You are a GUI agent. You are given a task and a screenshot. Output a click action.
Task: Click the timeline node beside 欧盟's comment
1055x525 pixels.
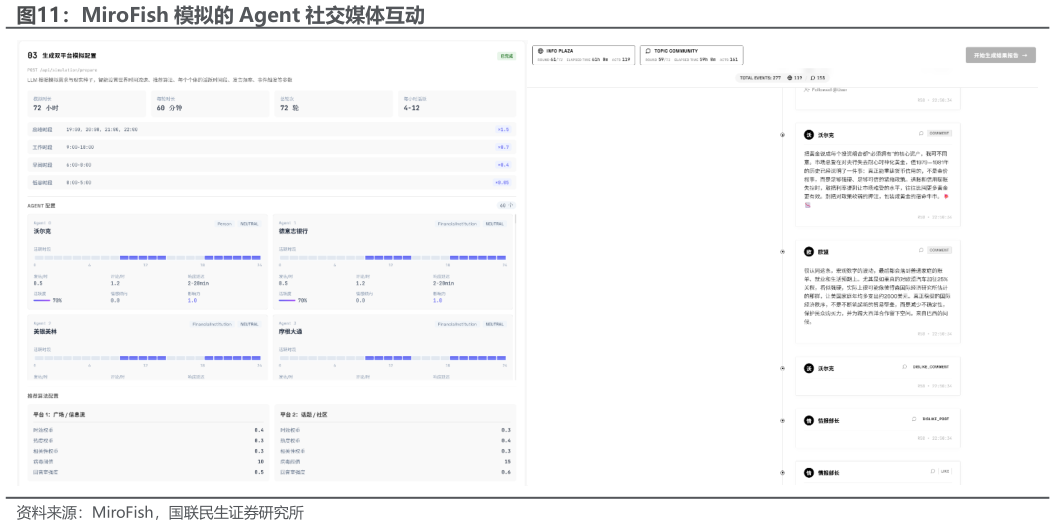click(x=783, y=252)
